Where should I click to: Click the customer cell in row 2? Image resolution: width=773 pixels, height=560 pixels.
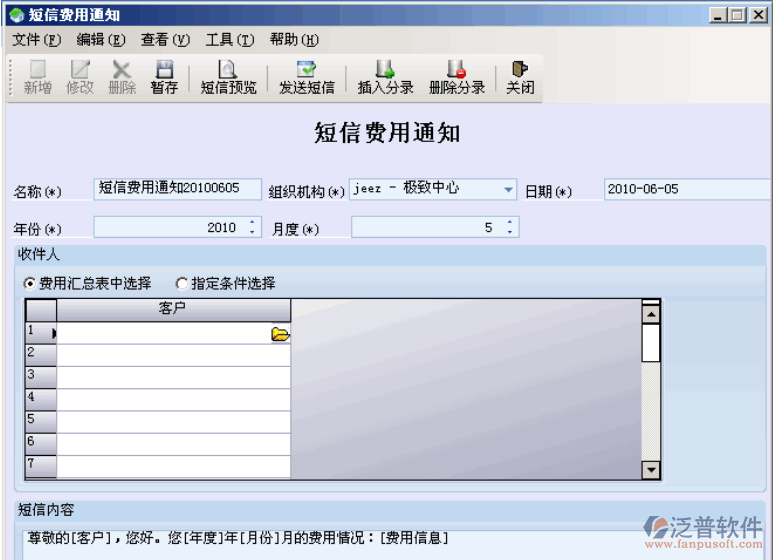coord(173,355)
